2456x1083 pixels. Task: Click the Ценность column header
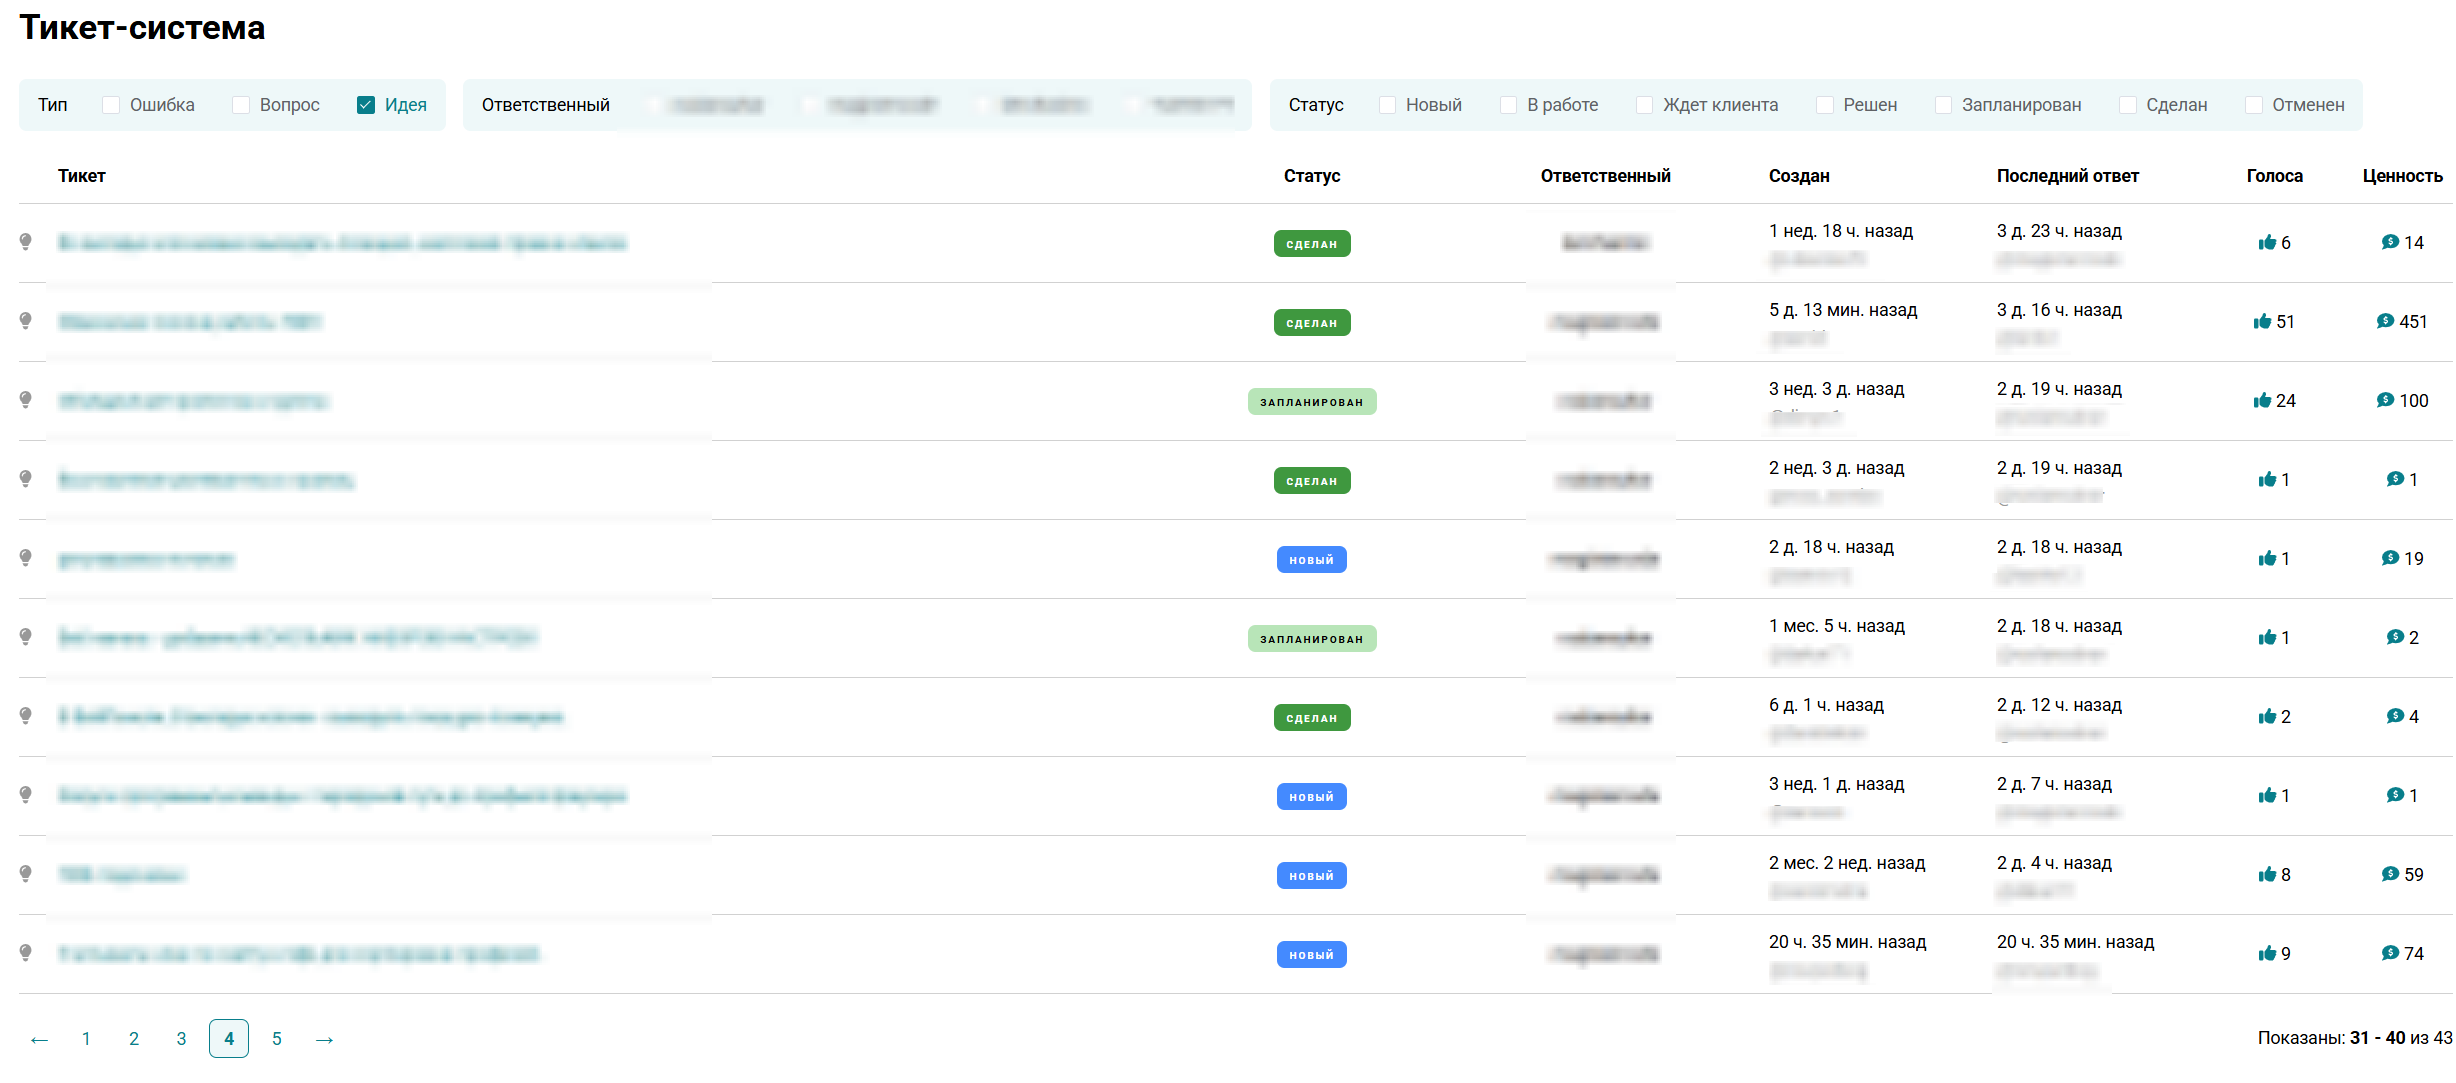point(2402,176)
